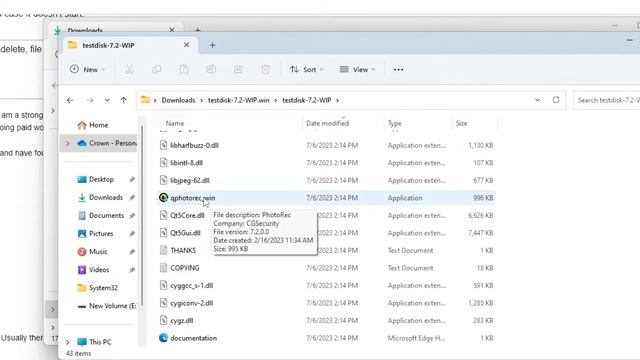Viewport: 640px width, 360px height.
Task: Switch to Downloads tab in back window
Action: (x=85, y=30)
